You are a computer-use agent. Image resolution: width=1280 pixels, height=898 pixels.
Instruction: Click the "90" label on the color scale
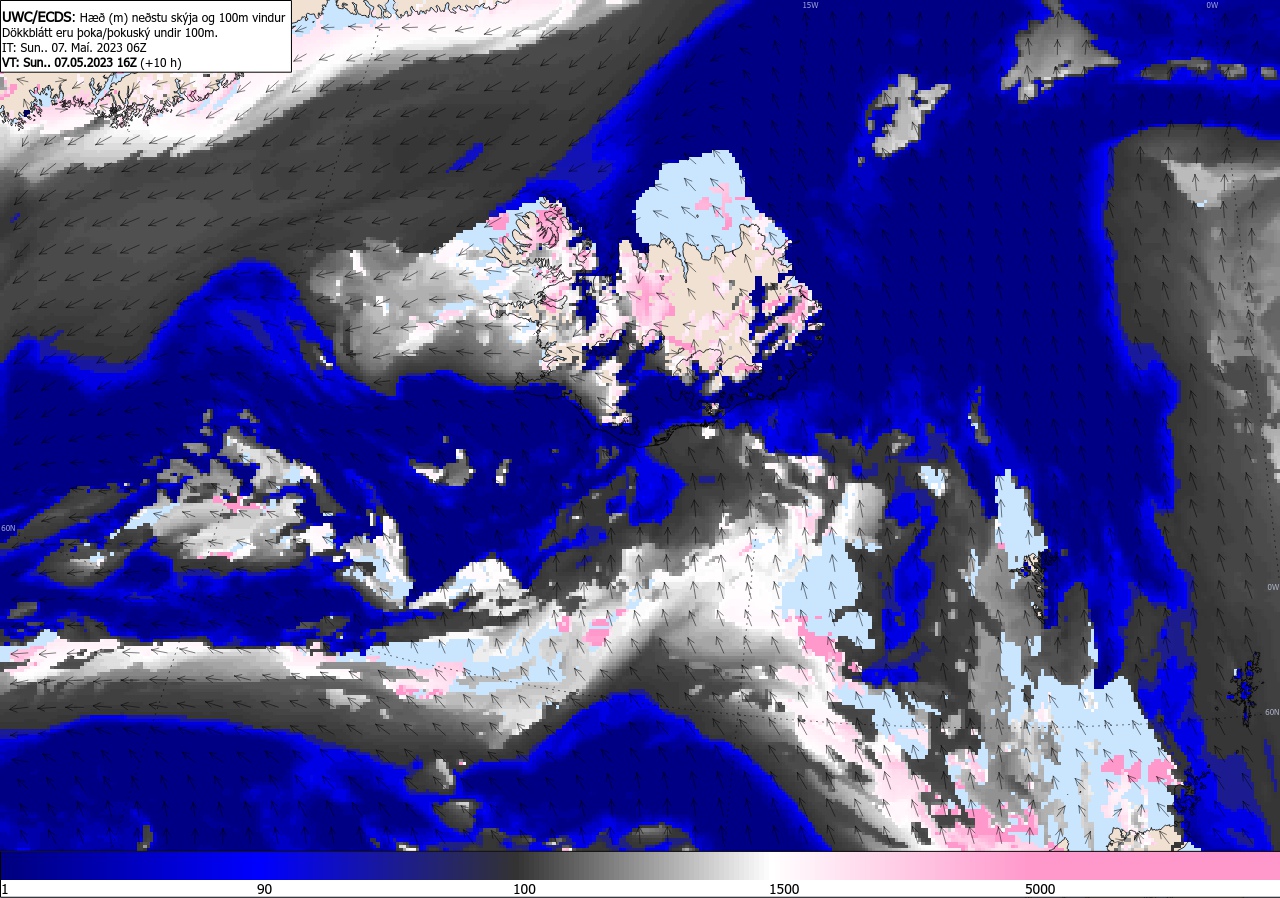click(x=264, y=889)
